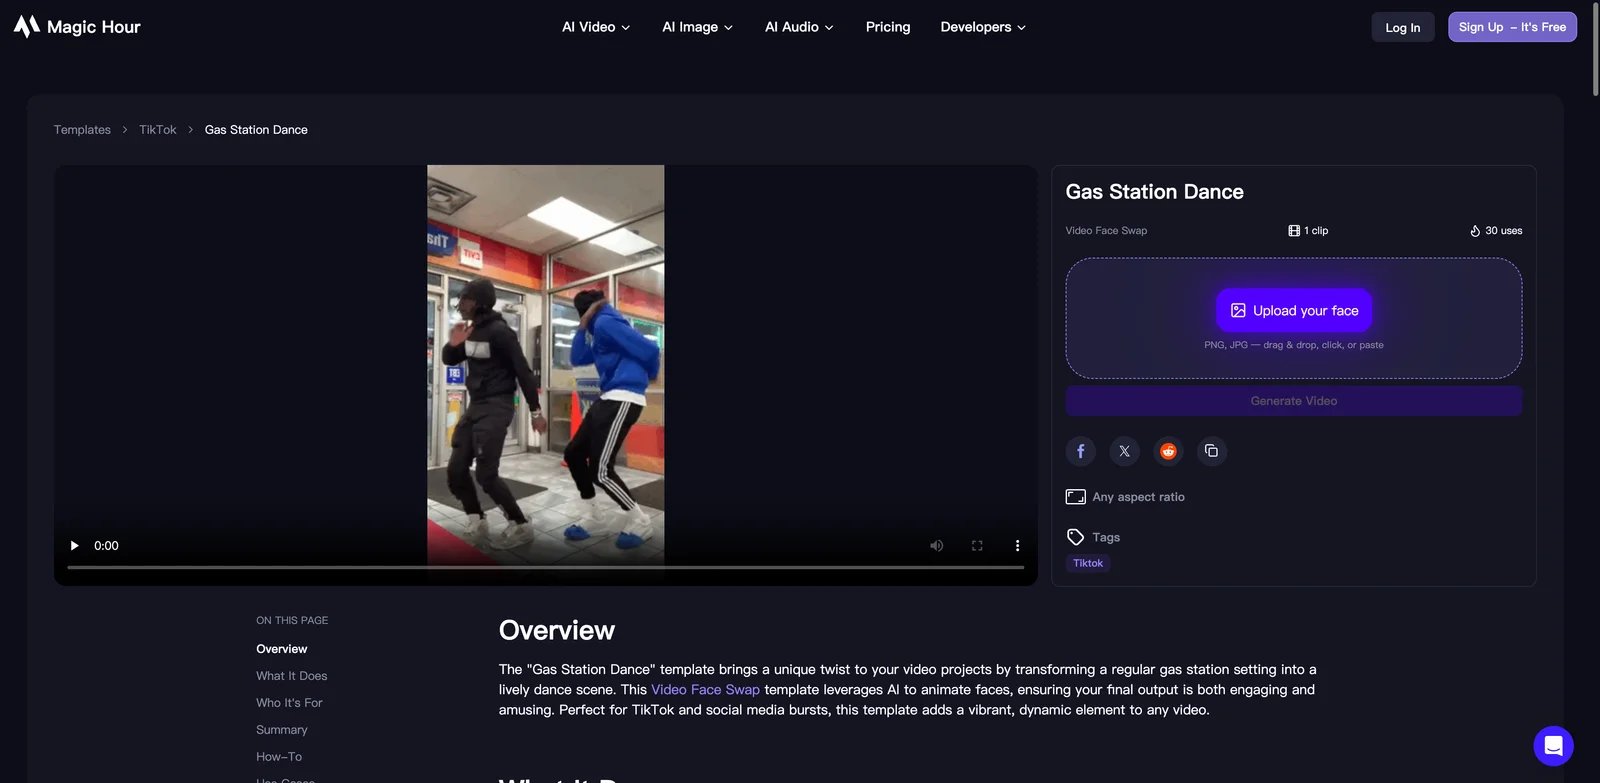Go to the Templates breadcrumb
Viewport: 1600px width, 783px height.
[82, 130]
